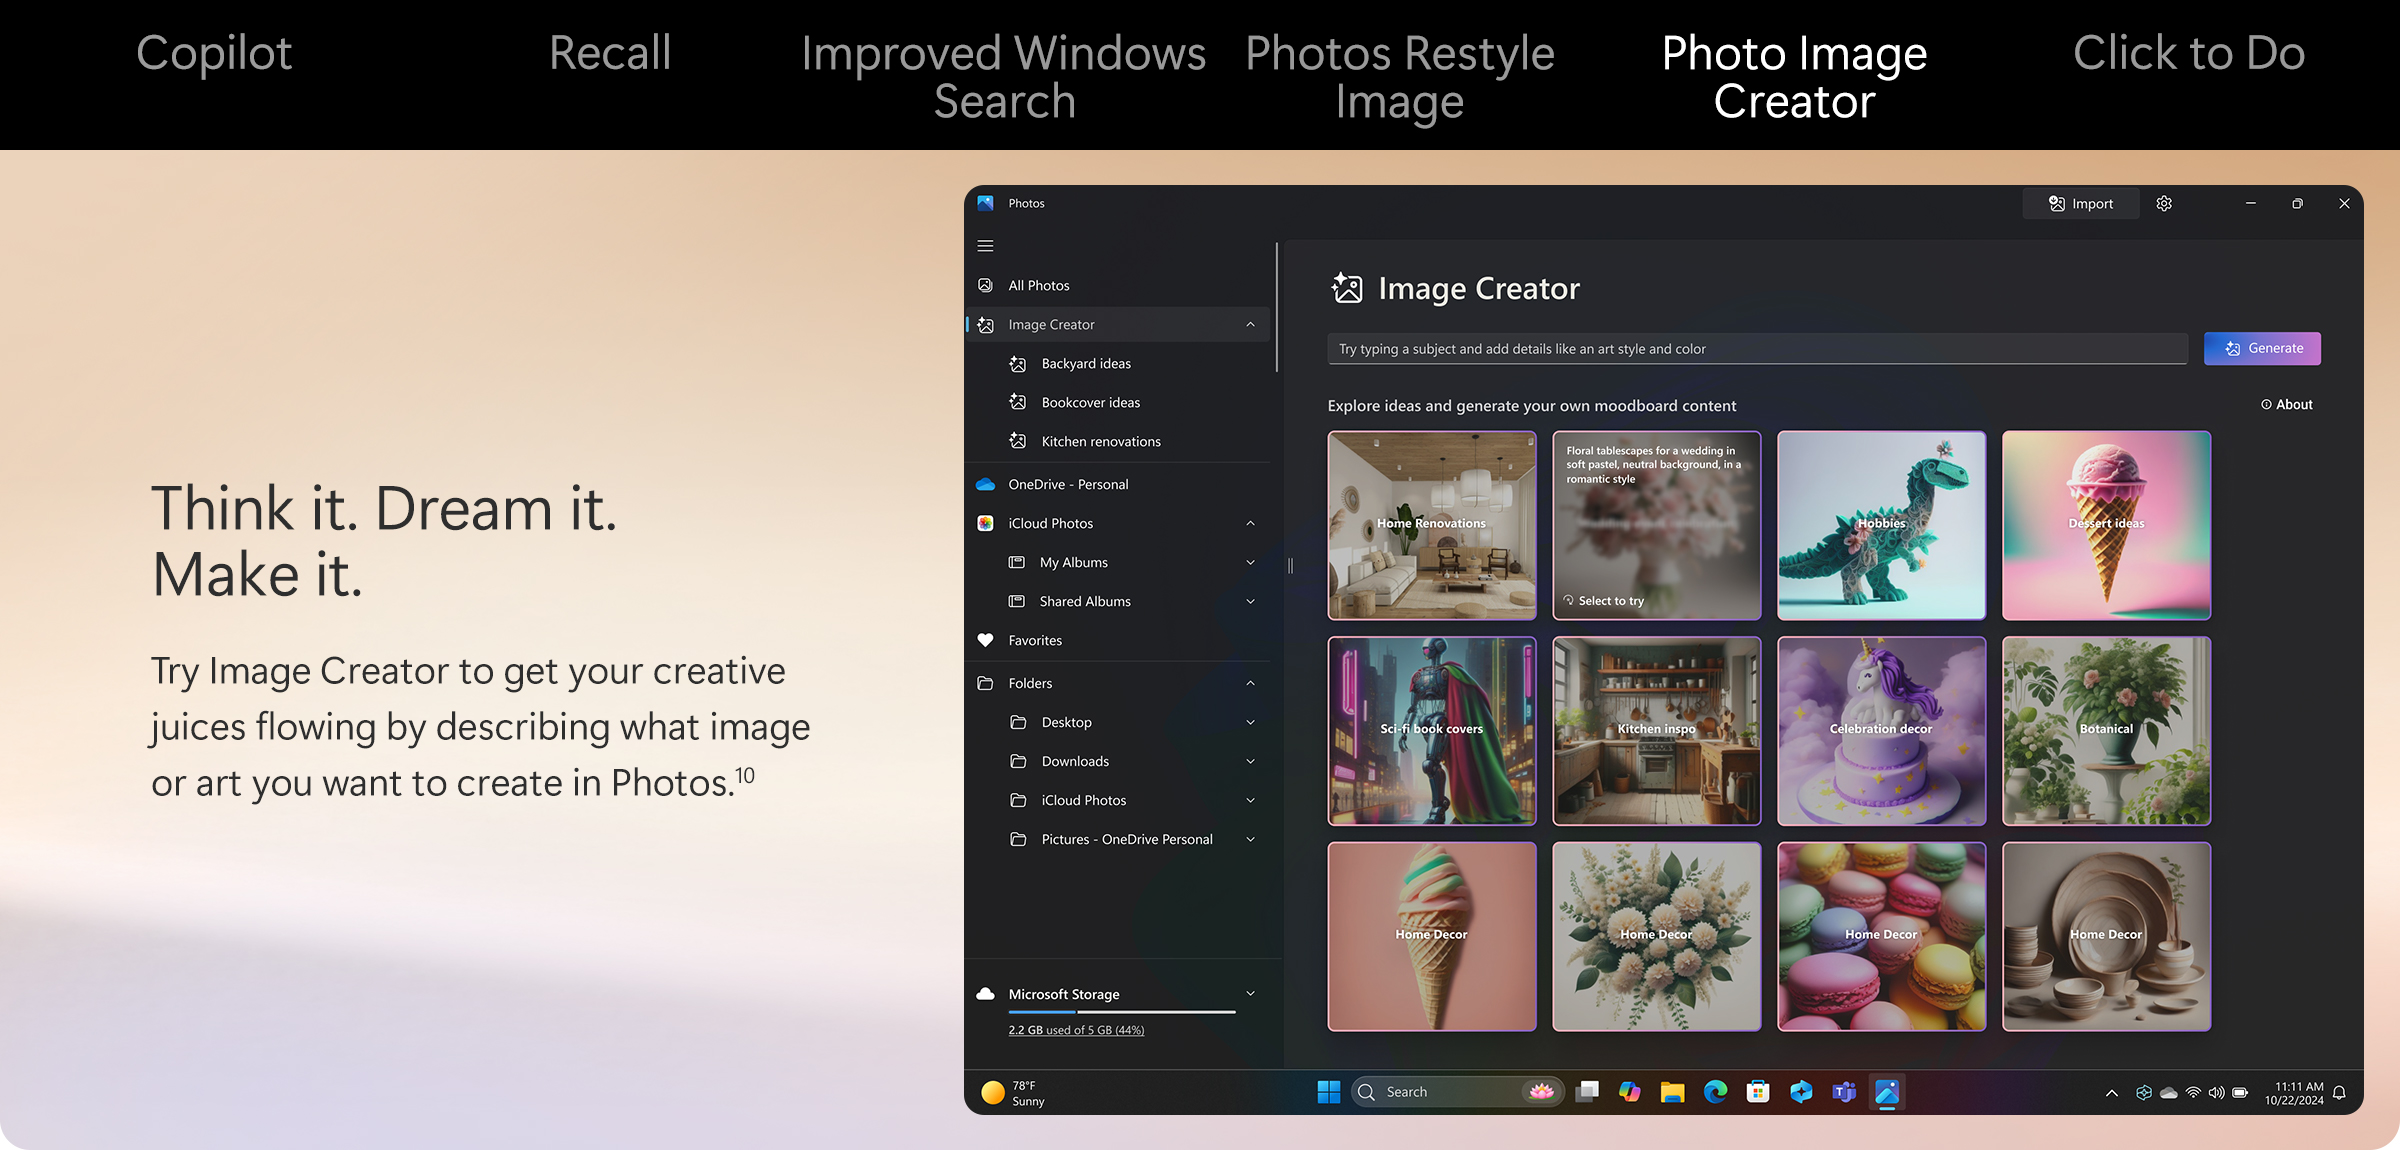Open the Dessert ideas thumbnail
2400x1150 pixels.
pos(2106,525)
